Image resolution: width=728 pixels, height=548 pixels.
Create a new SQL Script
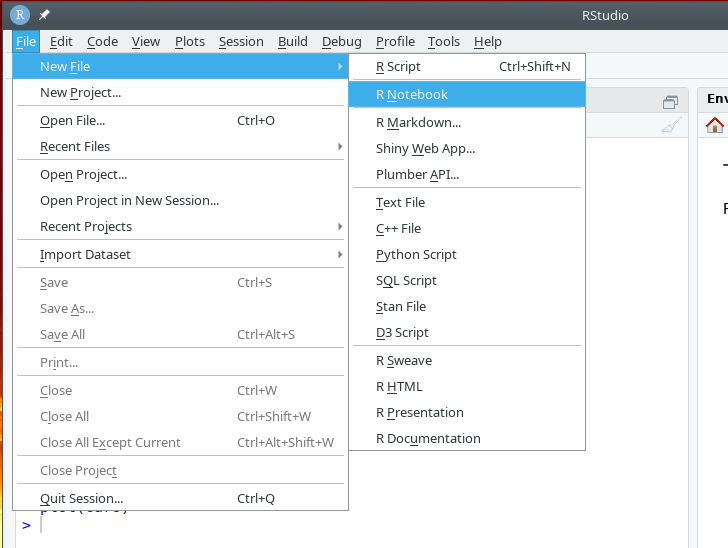pyautogui.click(x=467, y=281)
